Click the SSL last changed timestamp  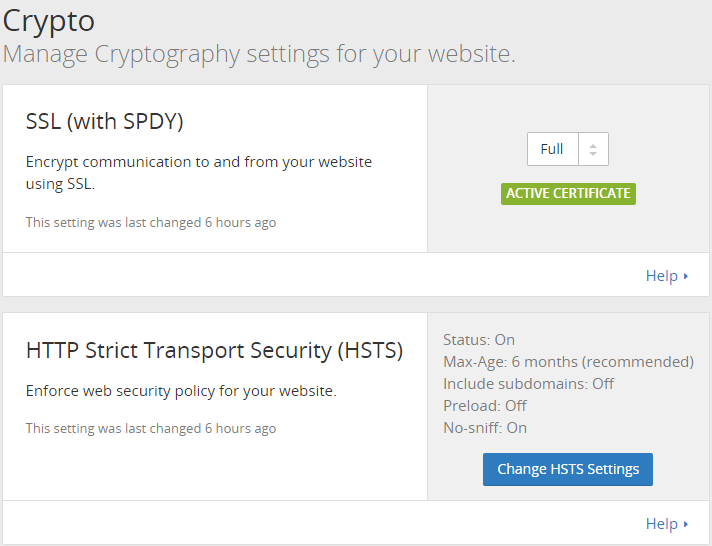pos(151,222)
